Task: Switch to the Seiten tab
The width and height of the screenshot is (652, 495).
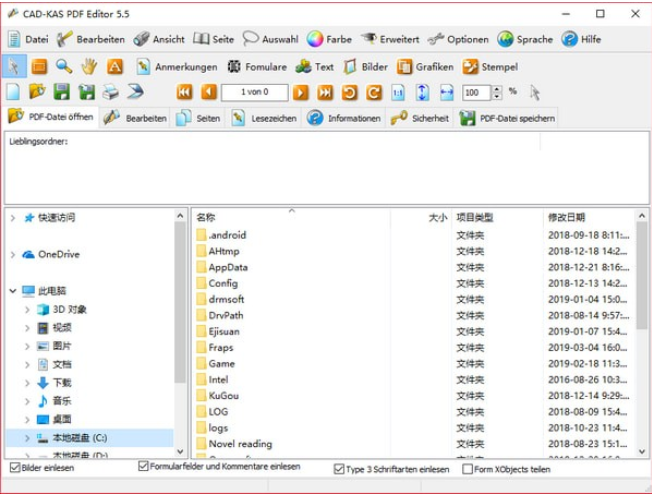Action: [198, 118]
